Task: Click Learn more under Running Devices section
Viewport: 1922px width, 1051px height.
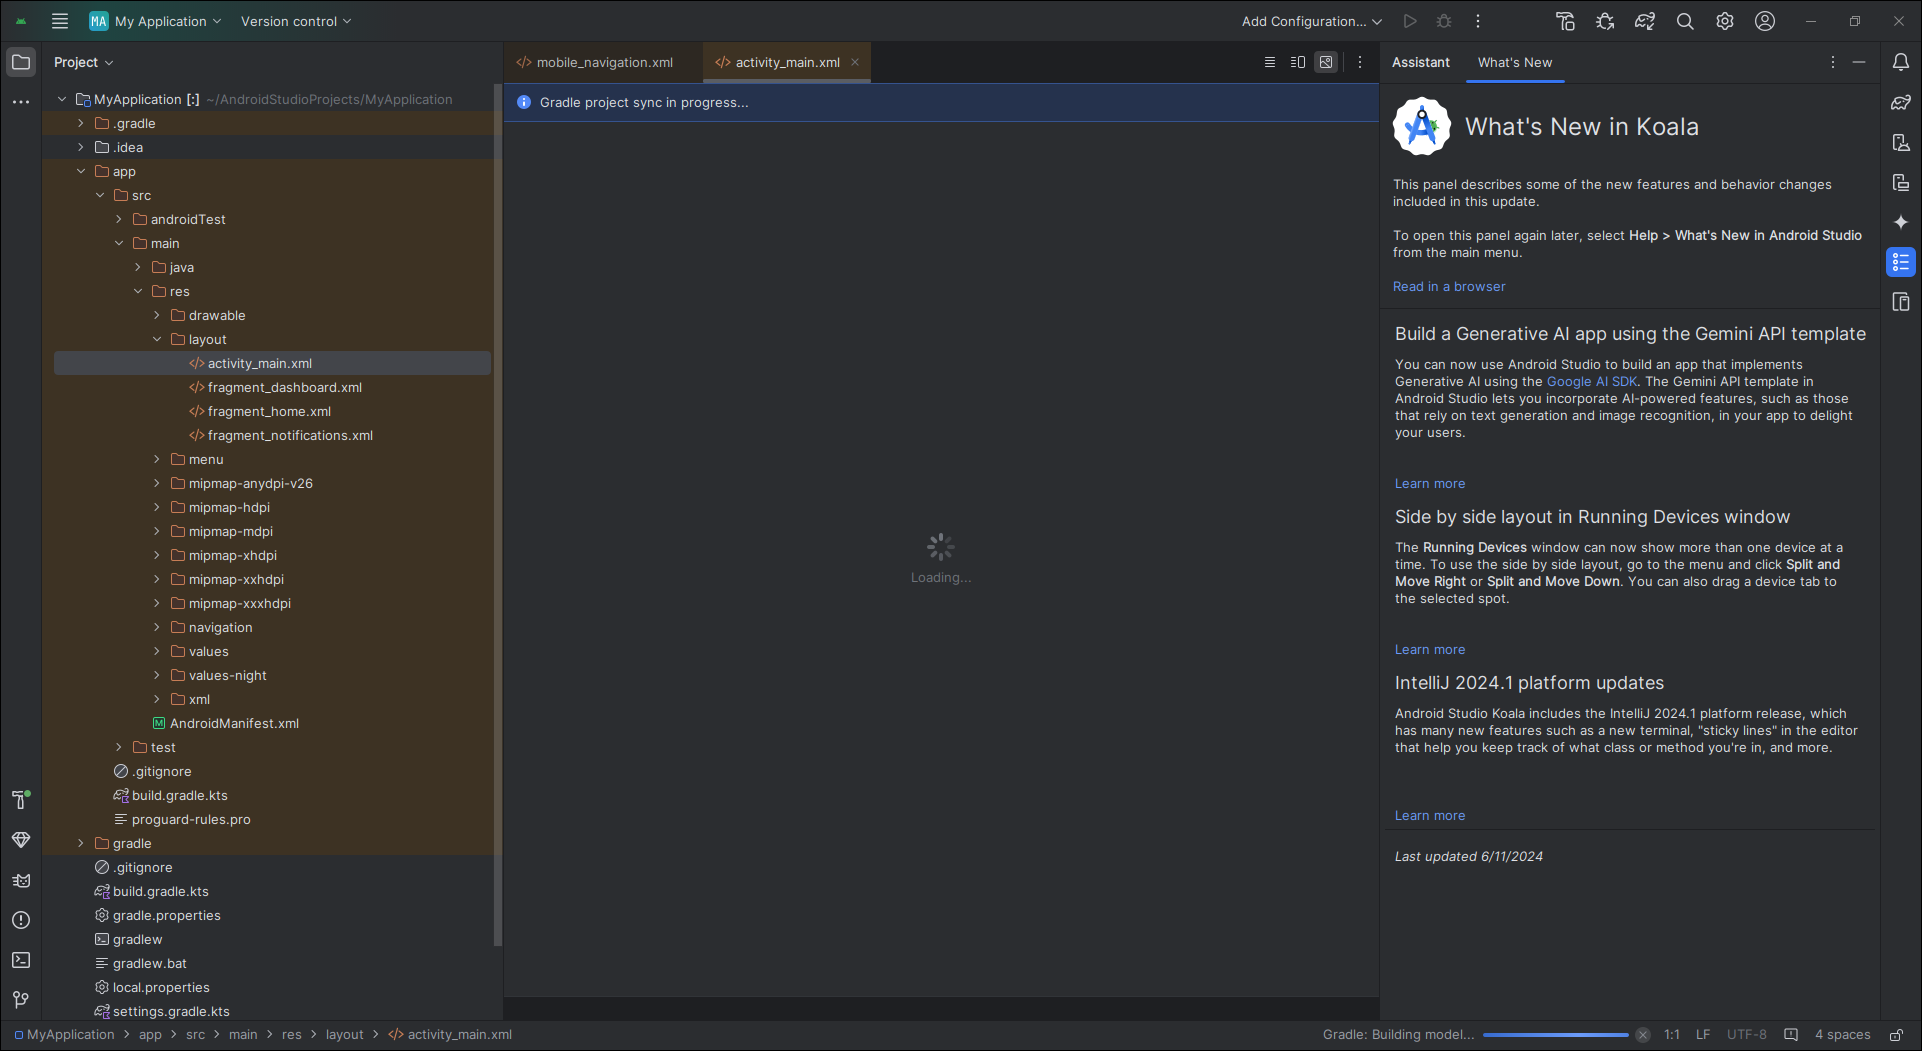Action: pyautogui.click(x=1430, y=650)
